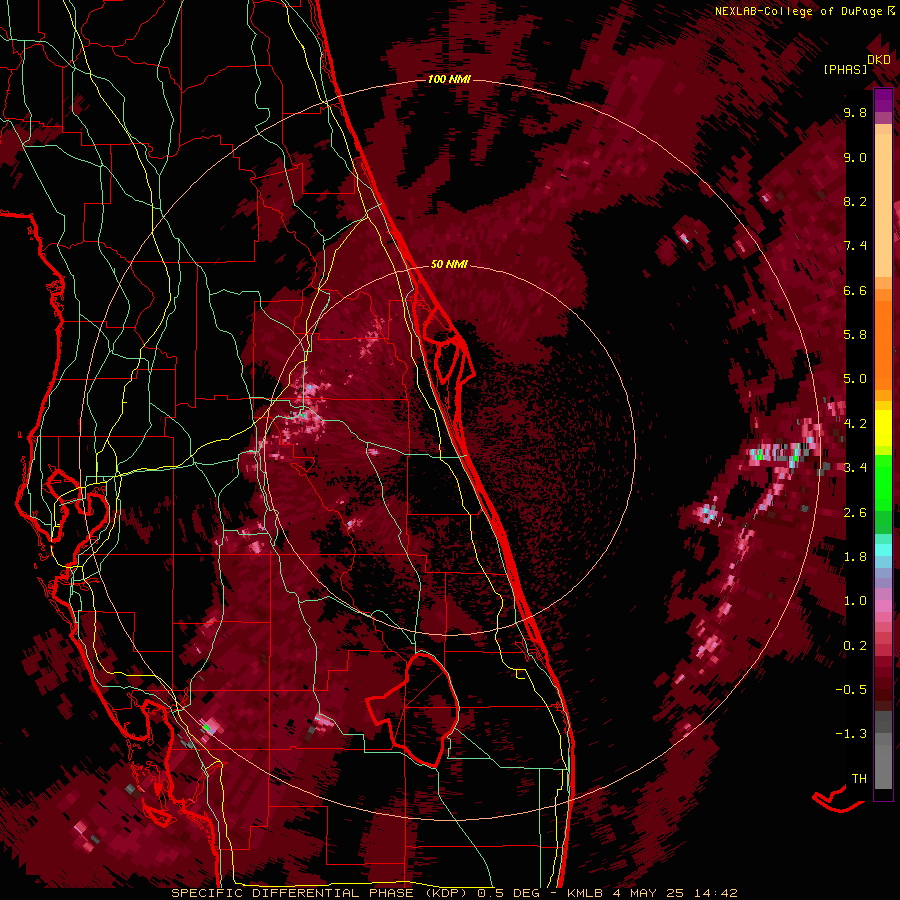Click the yellow segment of the color bar
The width and height of the screenshot is (900, 900).
point(883,428)
